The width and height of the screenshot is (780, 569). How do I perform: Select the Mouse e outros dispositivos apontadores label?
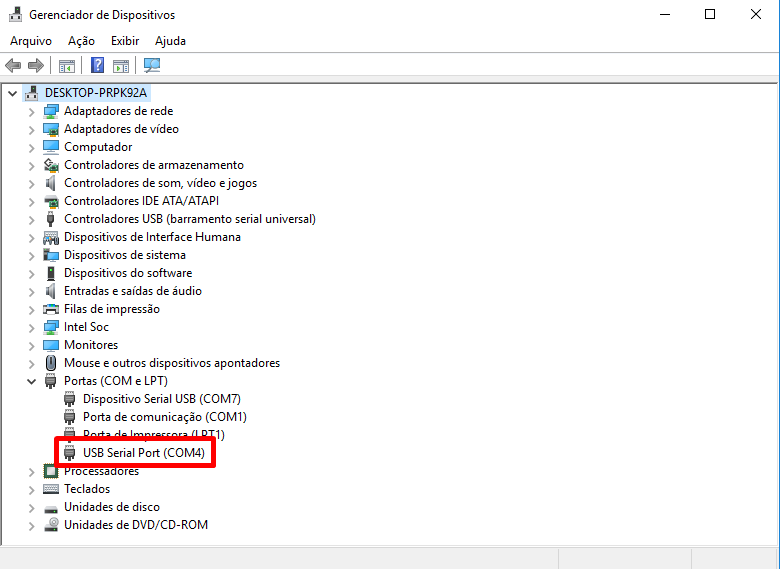[x=172, y=363]
